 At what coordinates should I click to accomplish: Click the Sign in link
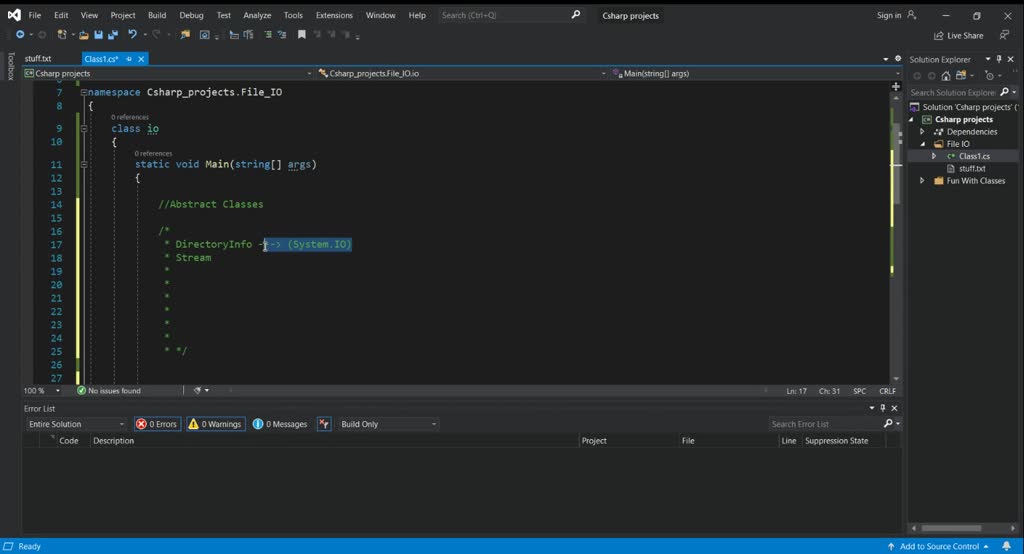coord(888,15)
